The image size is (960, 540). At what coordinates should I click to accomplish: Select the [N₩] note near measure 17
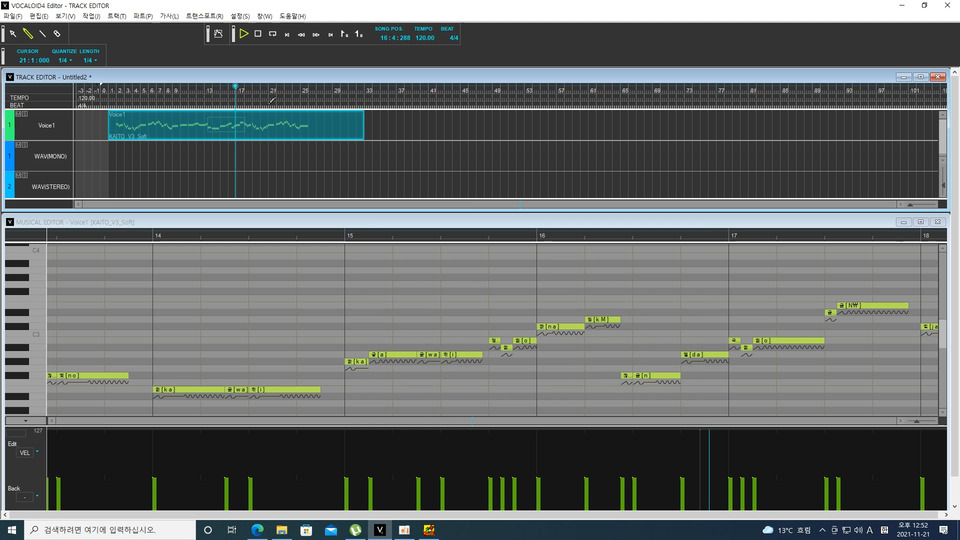click(x=872, y=305)
